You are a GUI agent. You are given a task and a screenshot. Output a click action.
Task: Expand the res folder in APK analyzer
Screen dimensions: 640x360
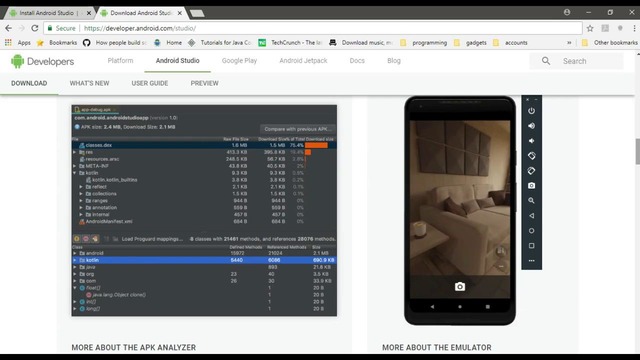coord(74,152)
